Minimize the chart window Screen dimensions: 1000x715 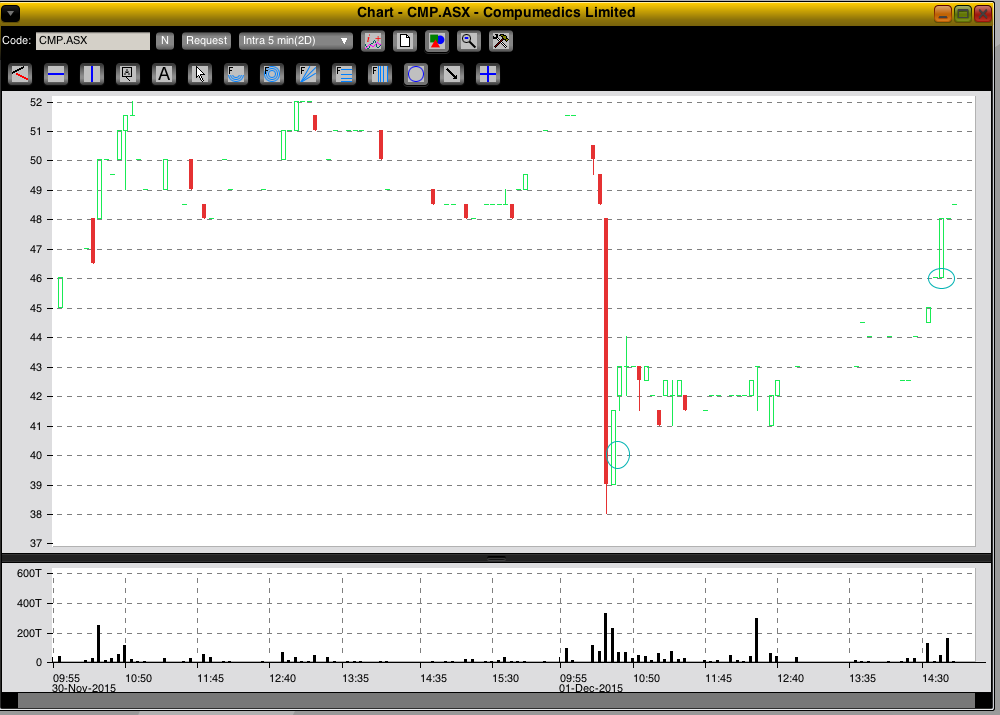[943, 13]
